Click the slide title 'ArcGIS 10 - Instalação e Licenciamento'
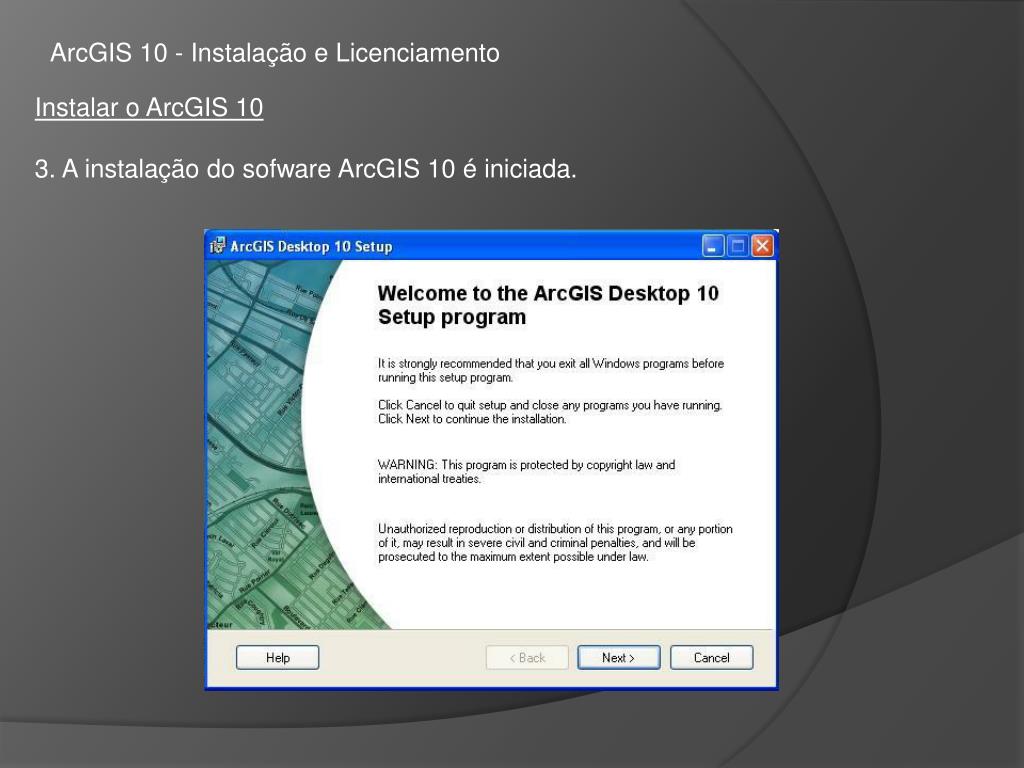Screen dimensions: 1024x768 [x=275, y=53]
